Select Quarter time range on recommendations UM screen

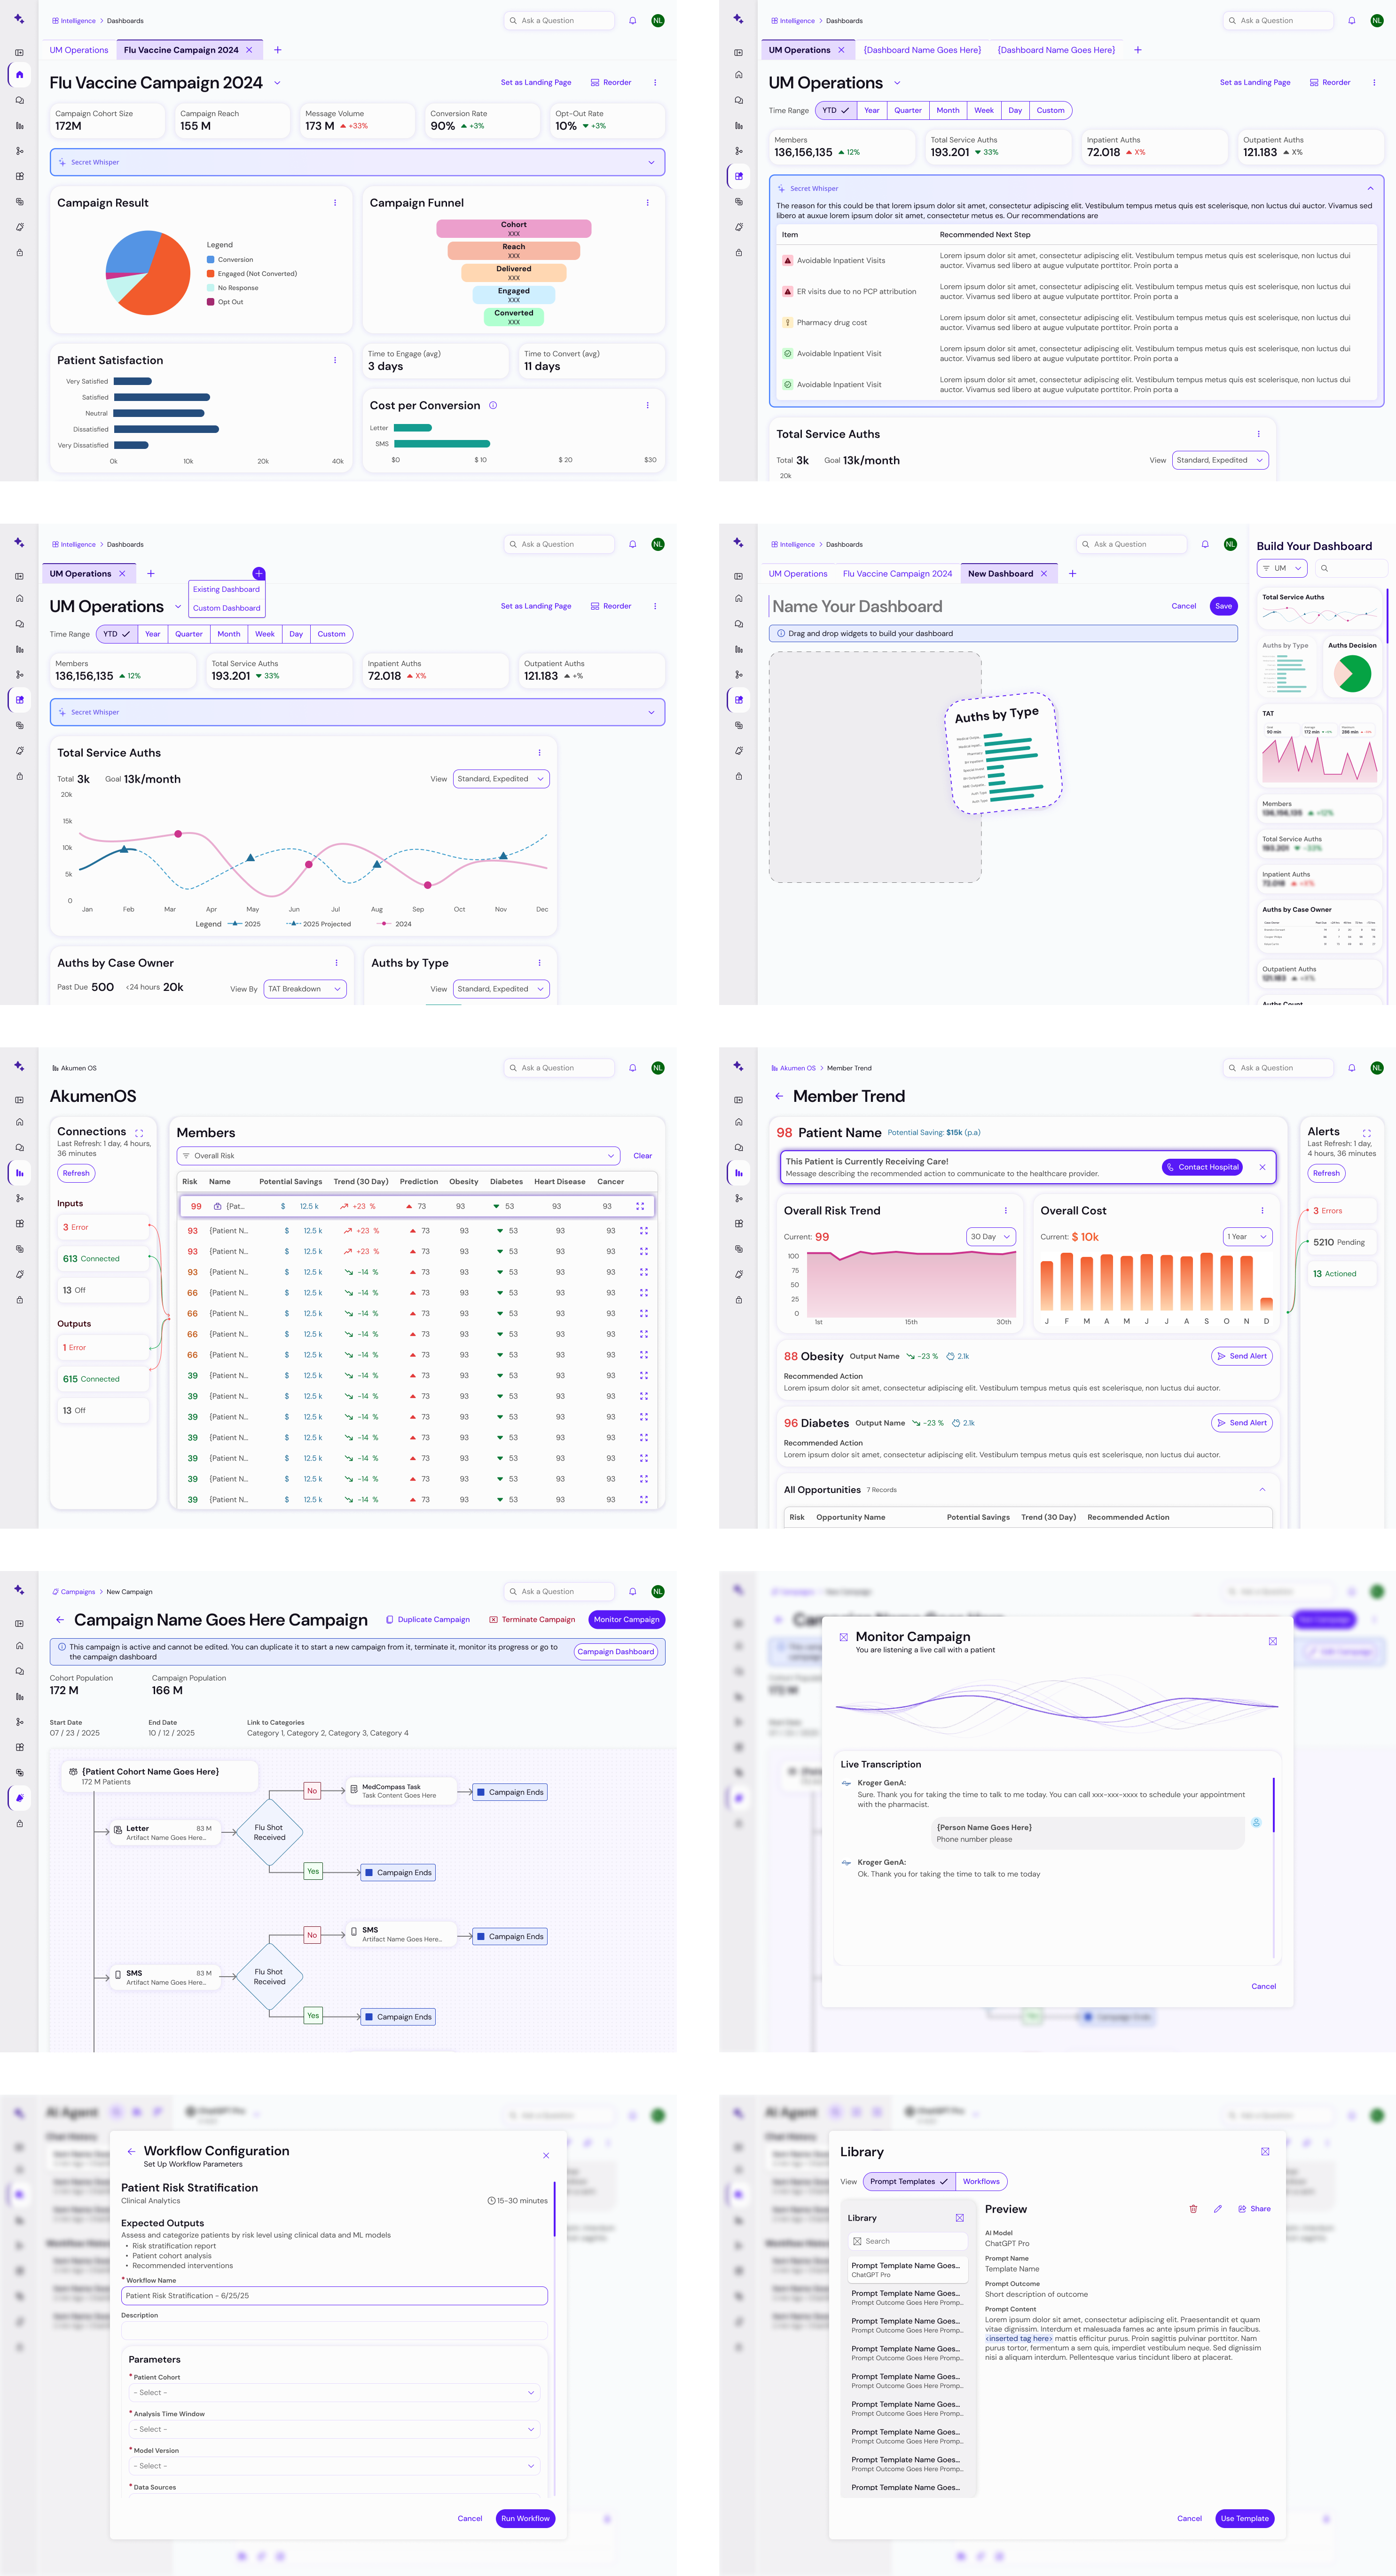pos(908,111)
